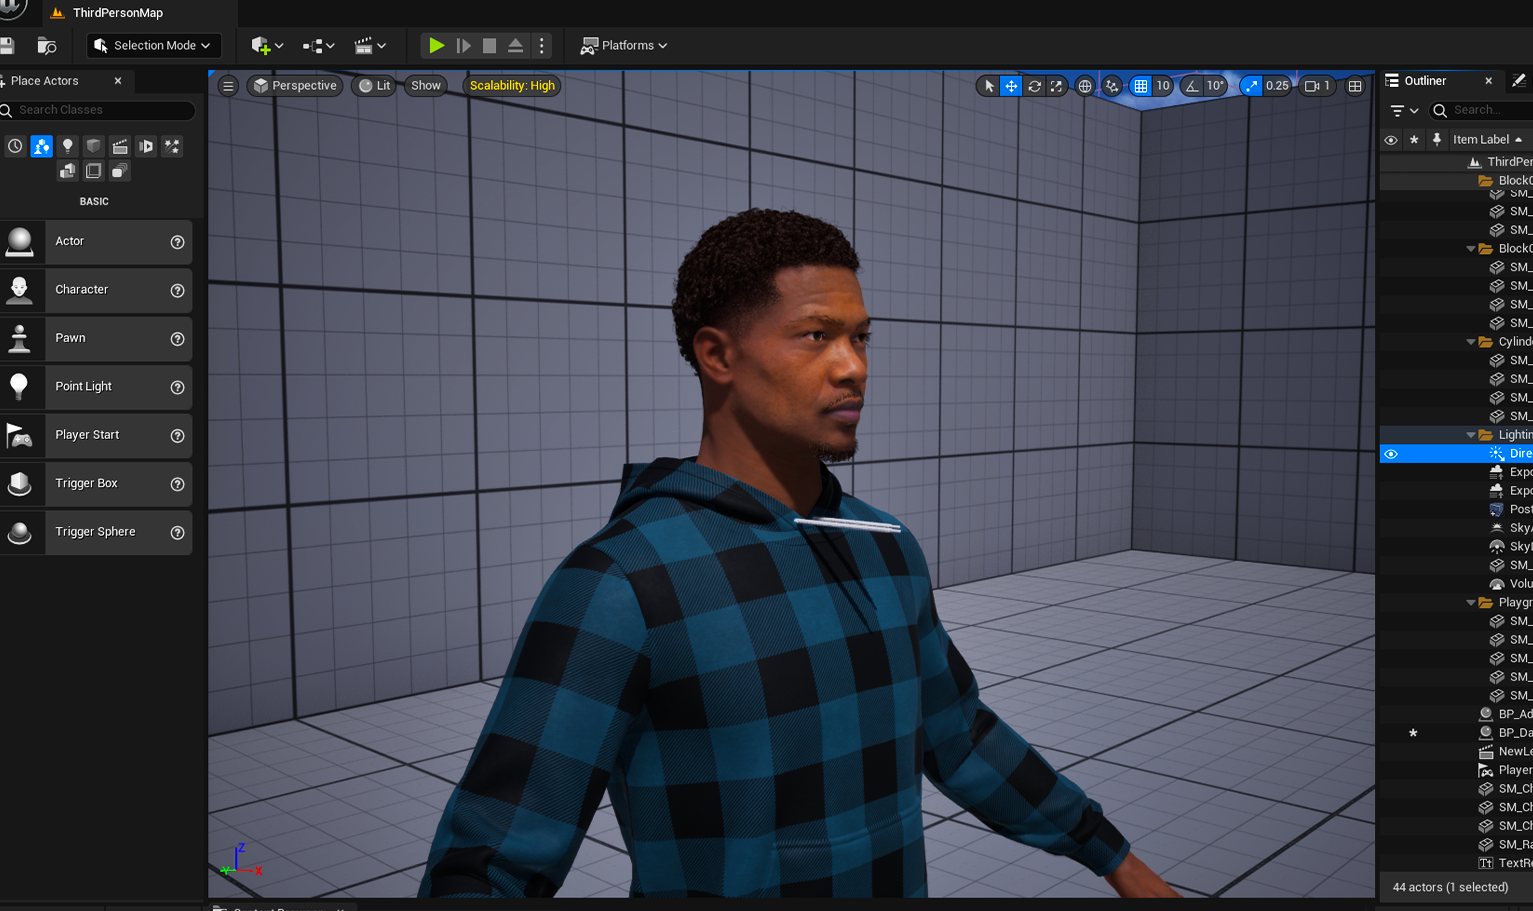Toggle visibility eye of selected Directional Light
1533x911 pixels.
(1391, 454)
